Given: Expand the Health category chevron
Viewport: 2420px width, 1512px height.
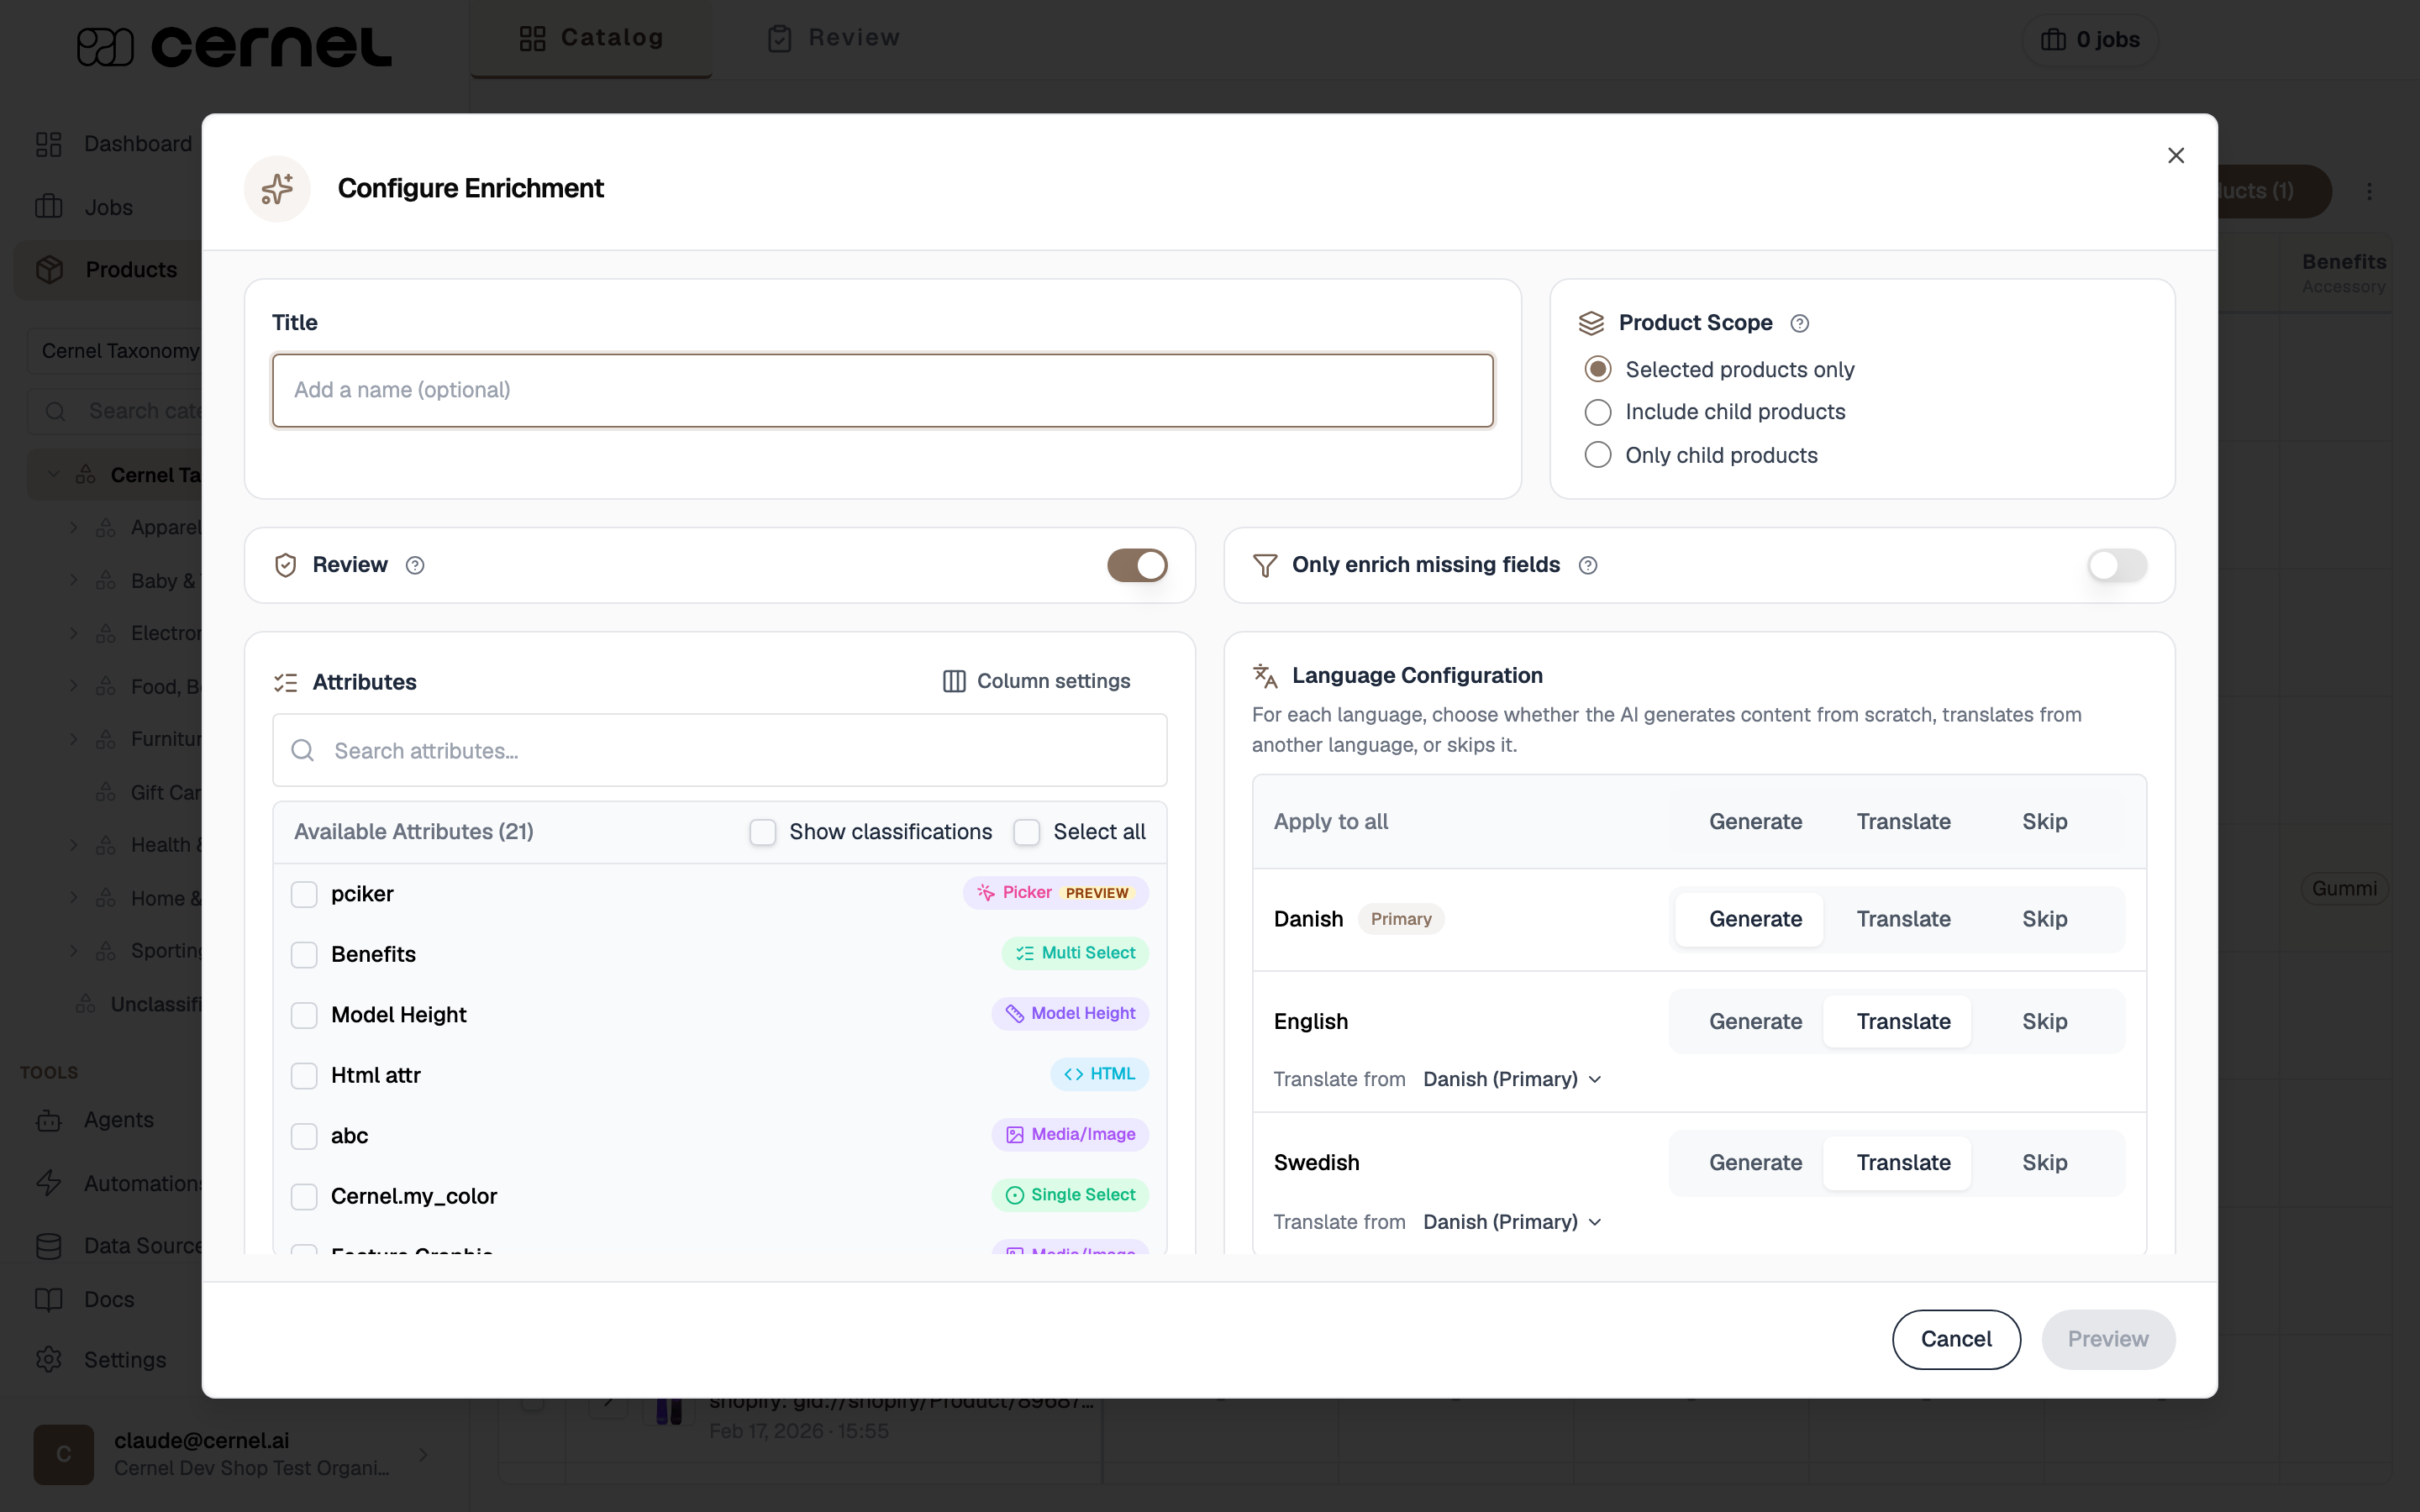Looking at the screenshot, I should pyautogui.click(x=73, y=845).
